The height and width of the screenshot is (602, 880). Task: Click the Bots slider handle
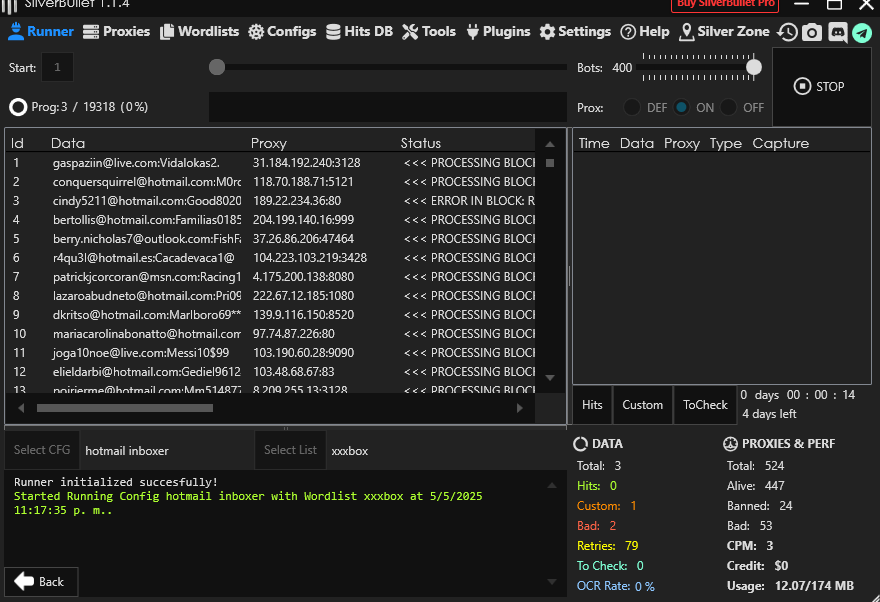(x=754, y=67)
